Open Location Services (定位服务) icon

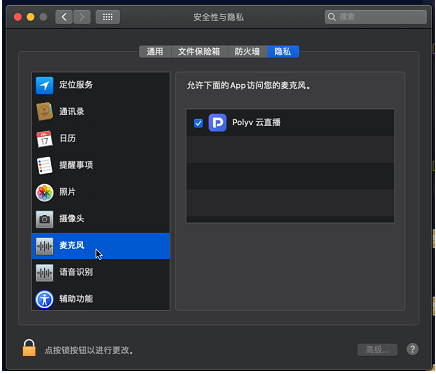pos(44,85)
